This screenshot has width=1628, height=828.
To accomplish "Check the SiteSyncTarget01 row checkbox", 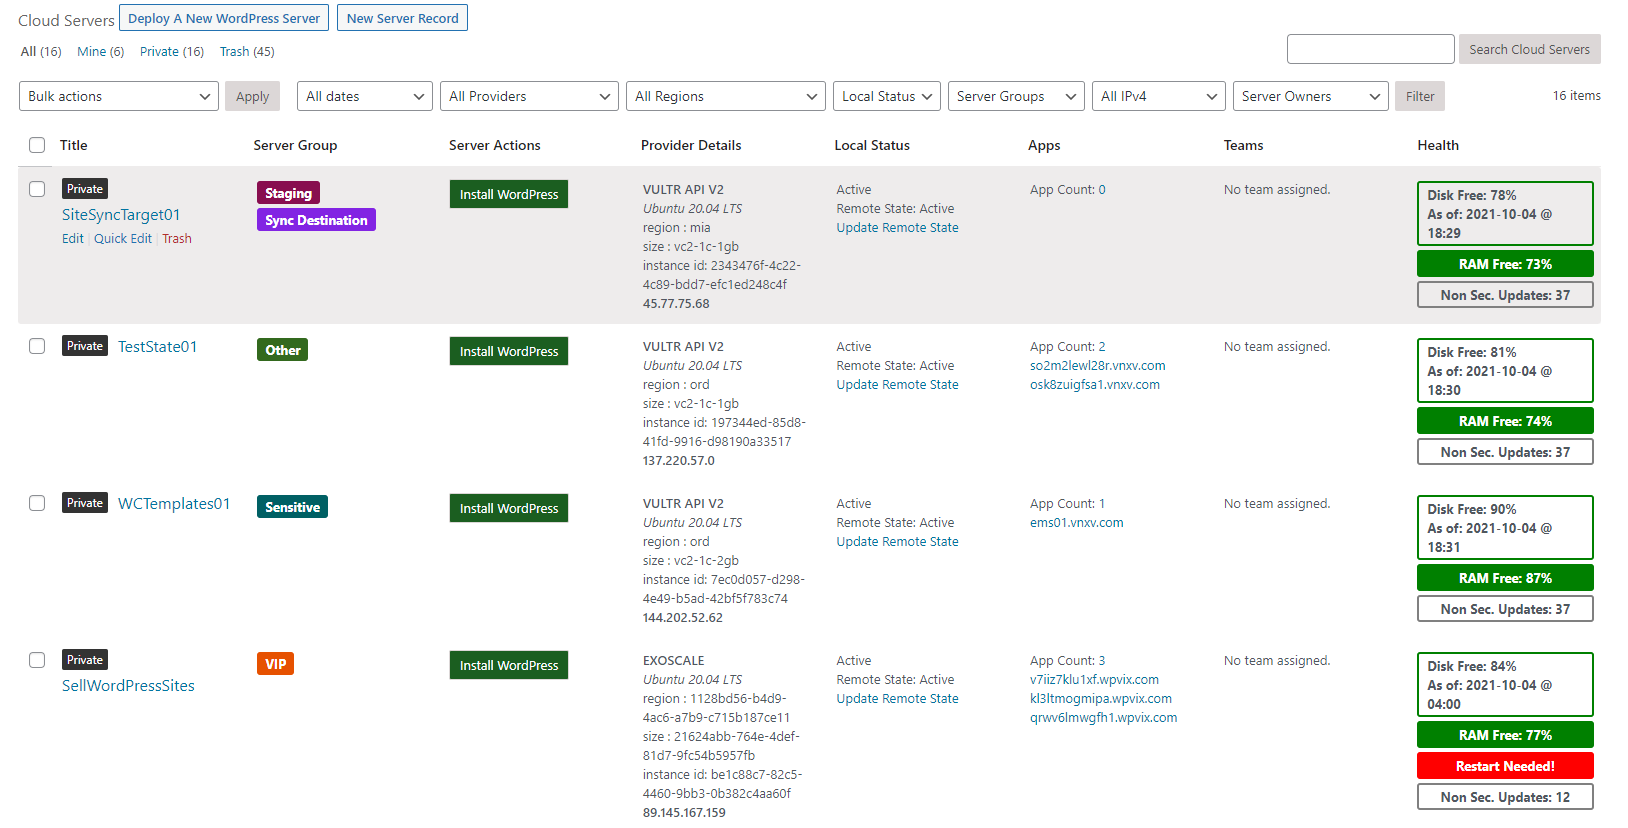I will coord(37,189).
